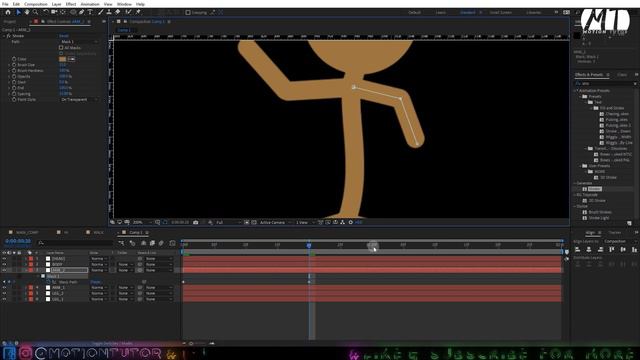Switch to the Small Screen workspace
This screenshot has height=360, width=640.
point(500,13)
